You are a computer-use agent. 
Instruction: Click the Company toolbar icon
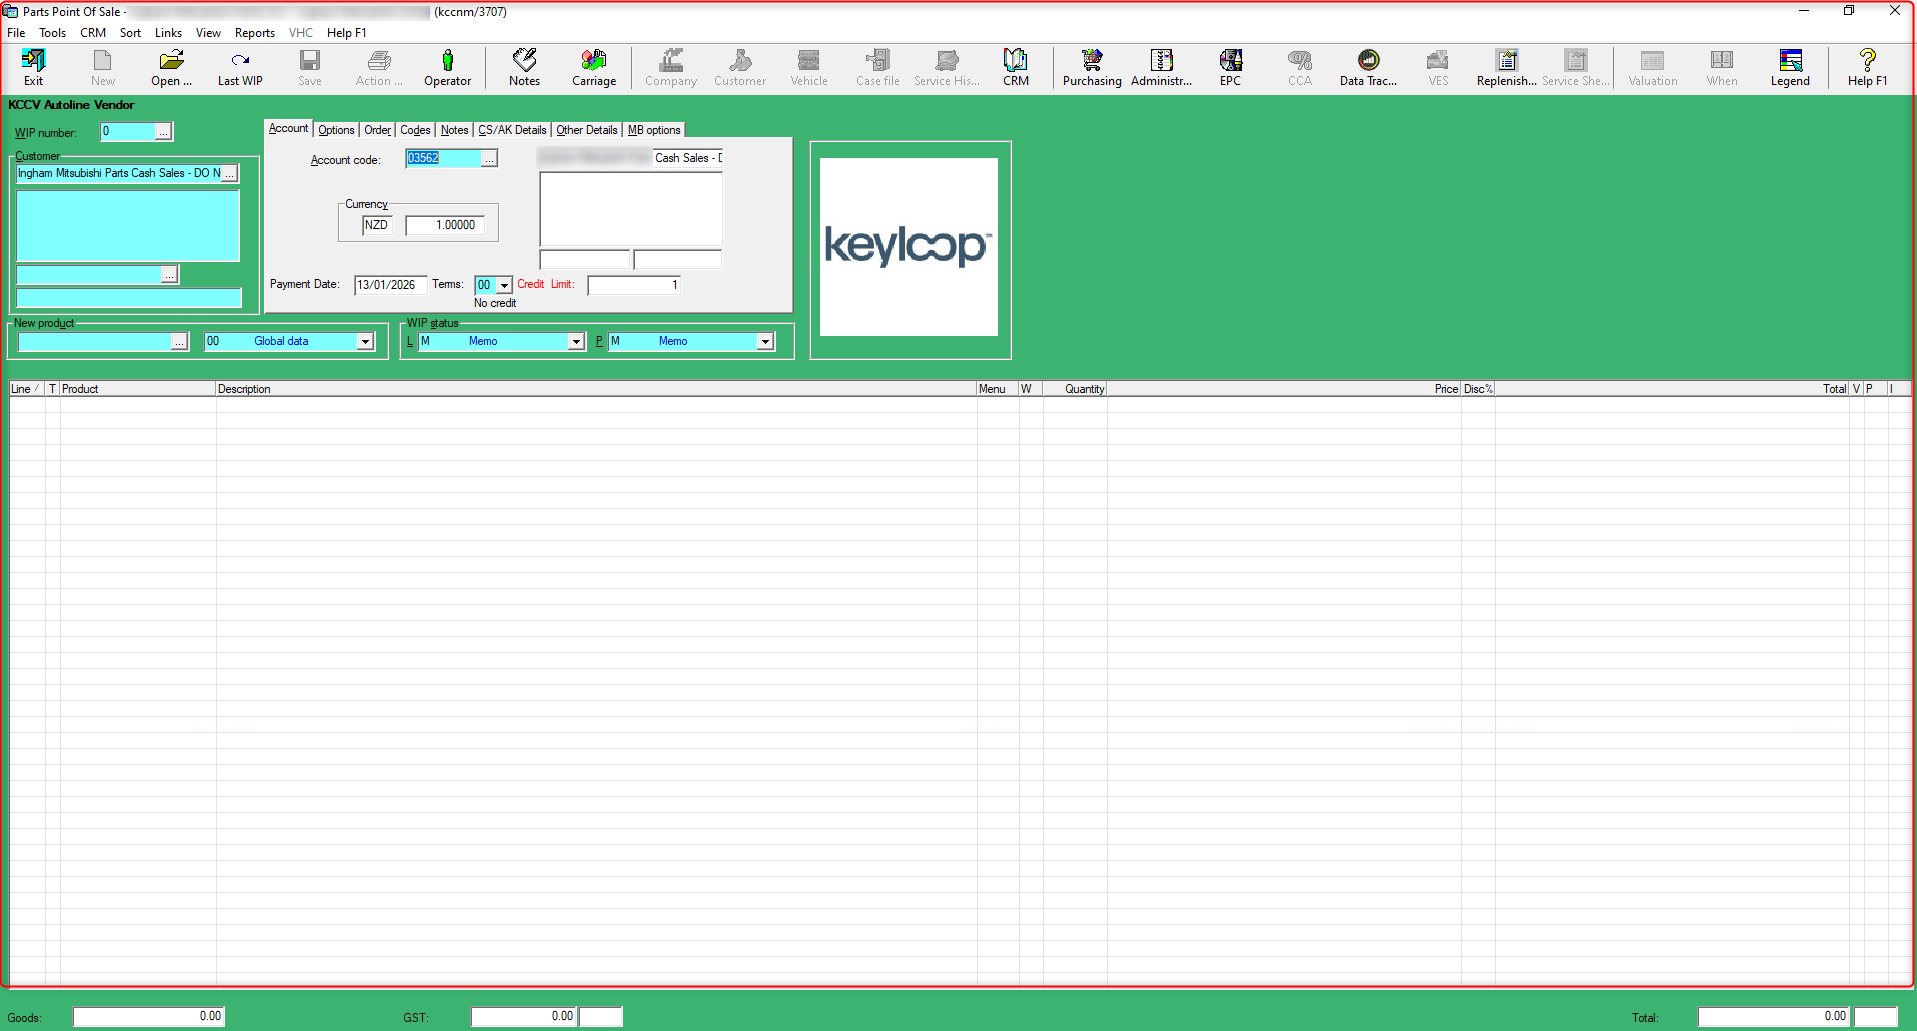coord(671,68)
